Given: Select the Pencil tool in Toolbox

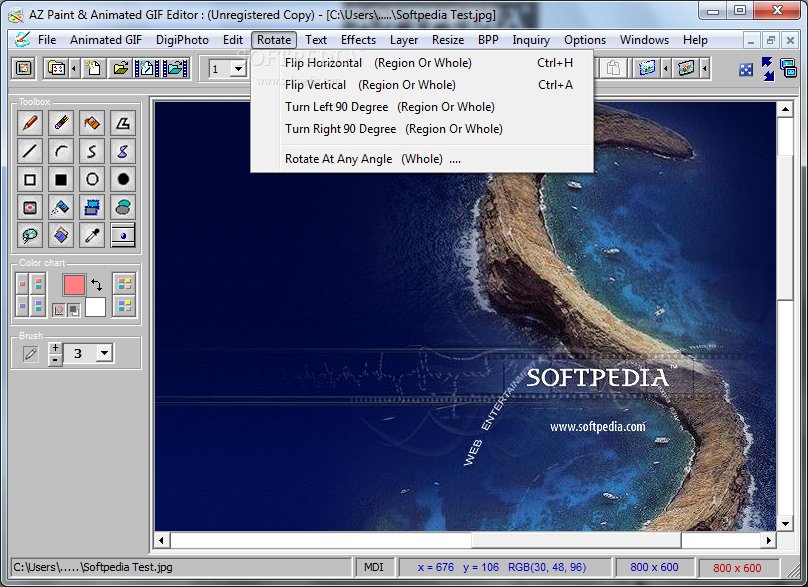Looking at the screenshot, I should 30,123.
